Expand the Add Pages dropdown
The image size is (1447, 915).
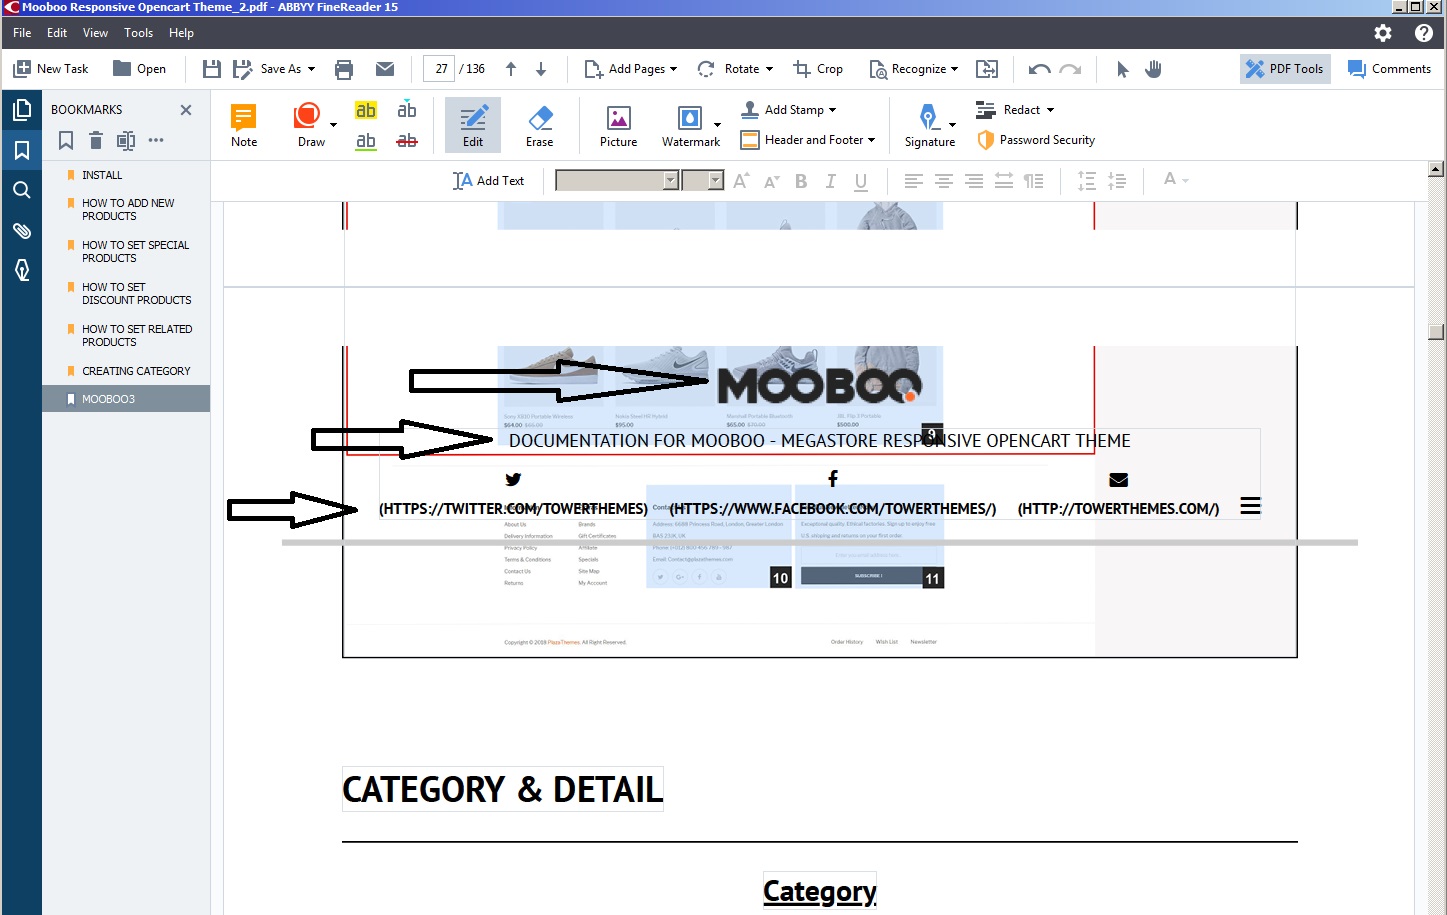pos(673,69)
